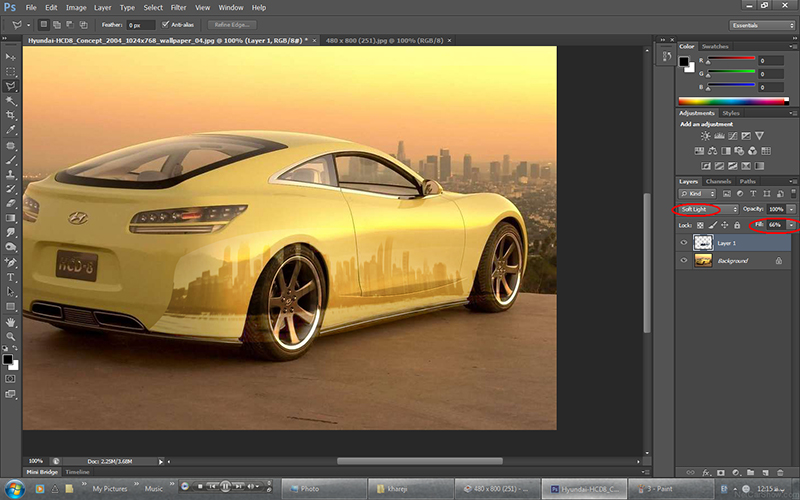Choose Add to selection mode

coord(57,24)
